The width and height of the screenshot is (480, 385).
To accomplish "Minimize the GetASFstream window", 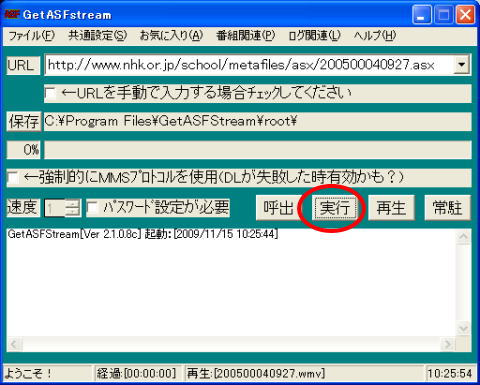I will tap(421, 15).
